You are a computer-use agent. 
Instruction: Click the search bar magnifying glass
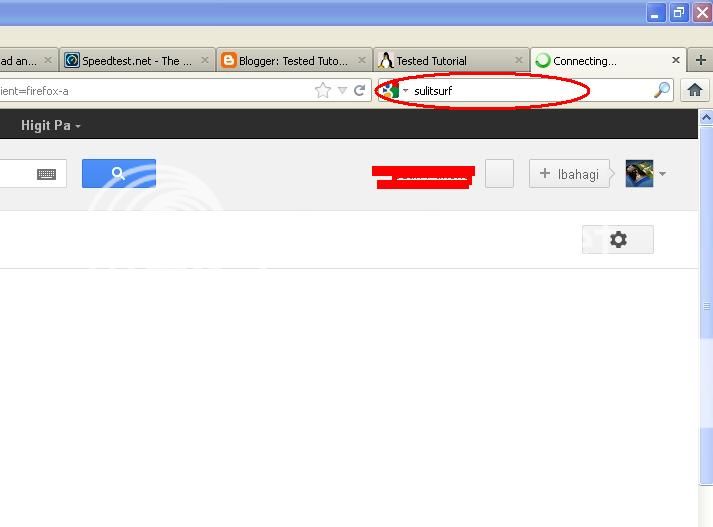pos(662,90)
